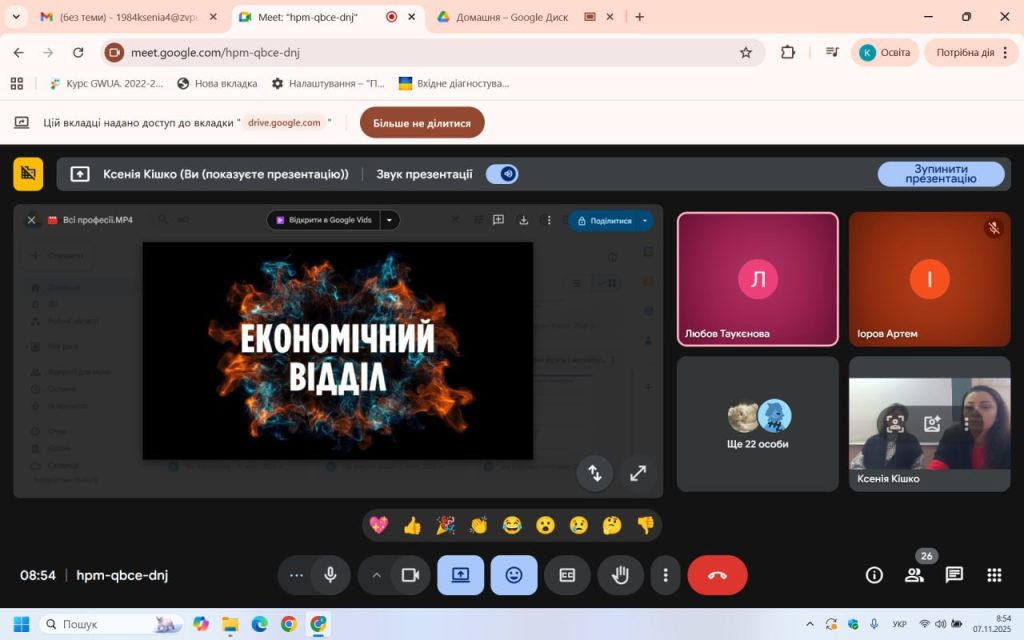
Task: Switch to the Gmail browser tab
Action: tap(115, 17)
